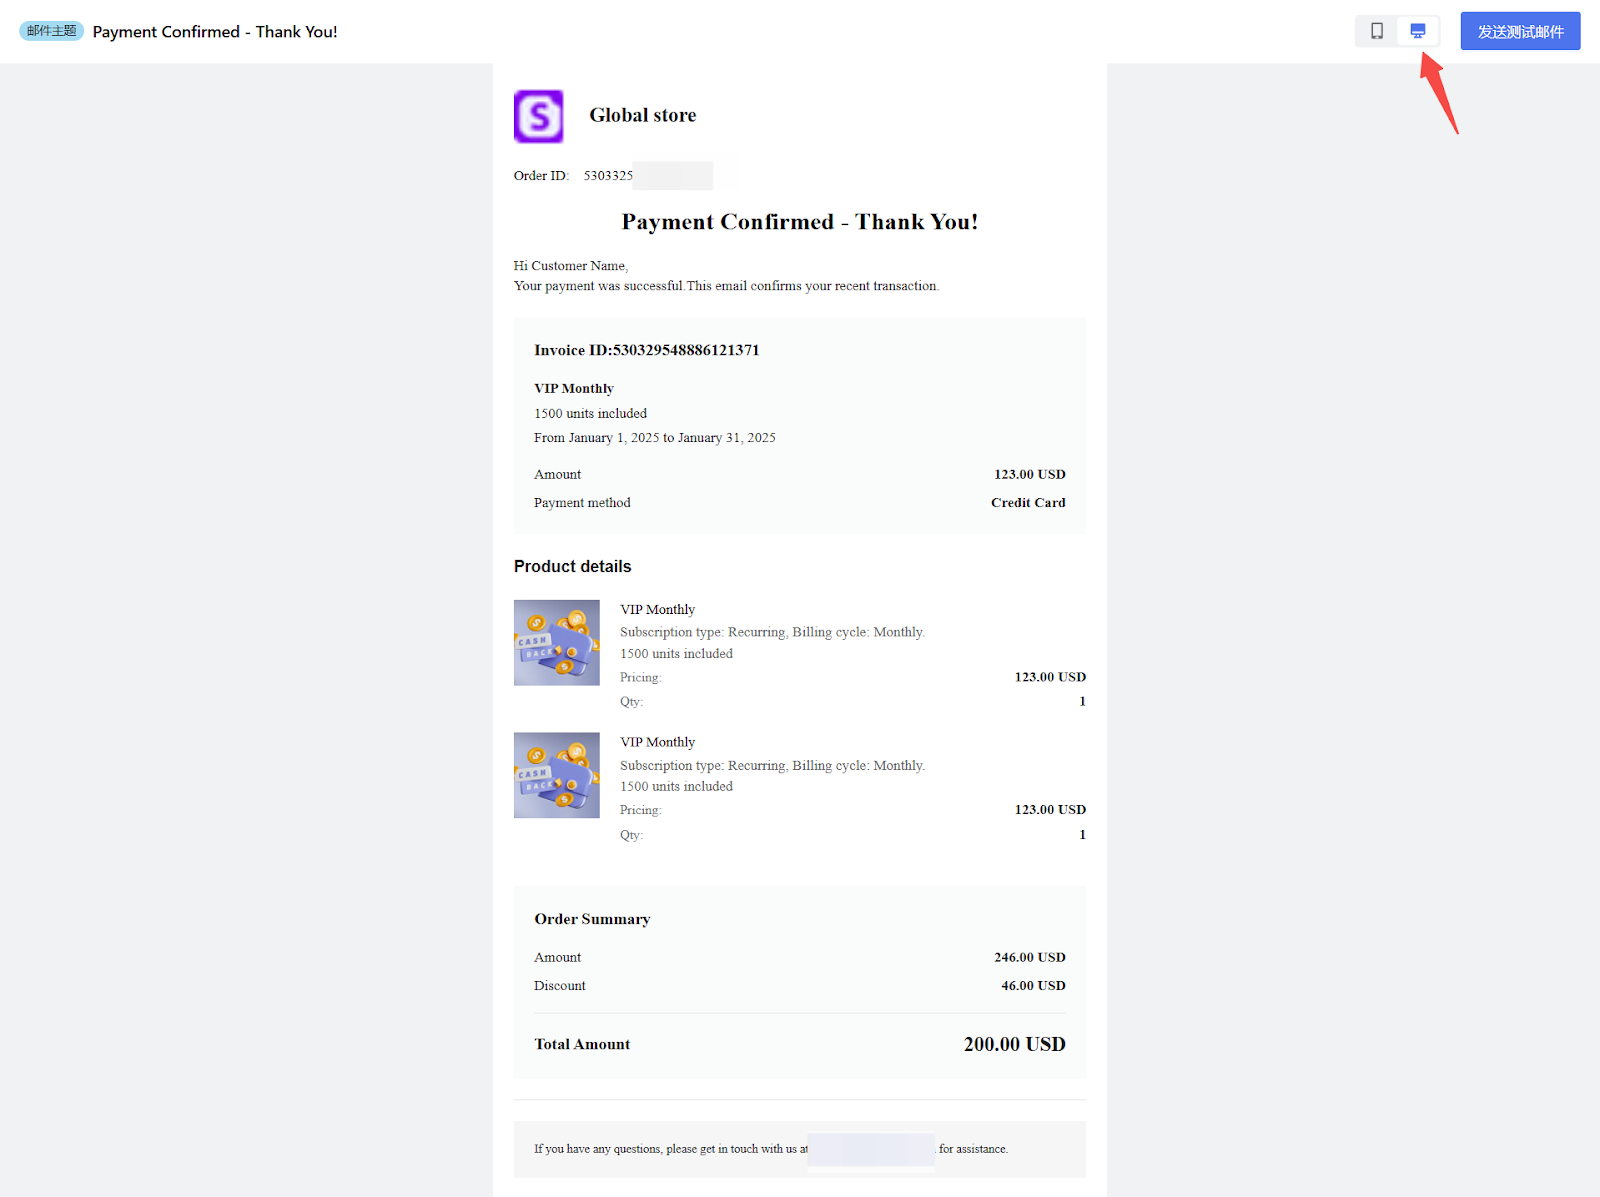Switch to mobile preview icon
This screenshot has height=1197, width=1600.
1377,31
